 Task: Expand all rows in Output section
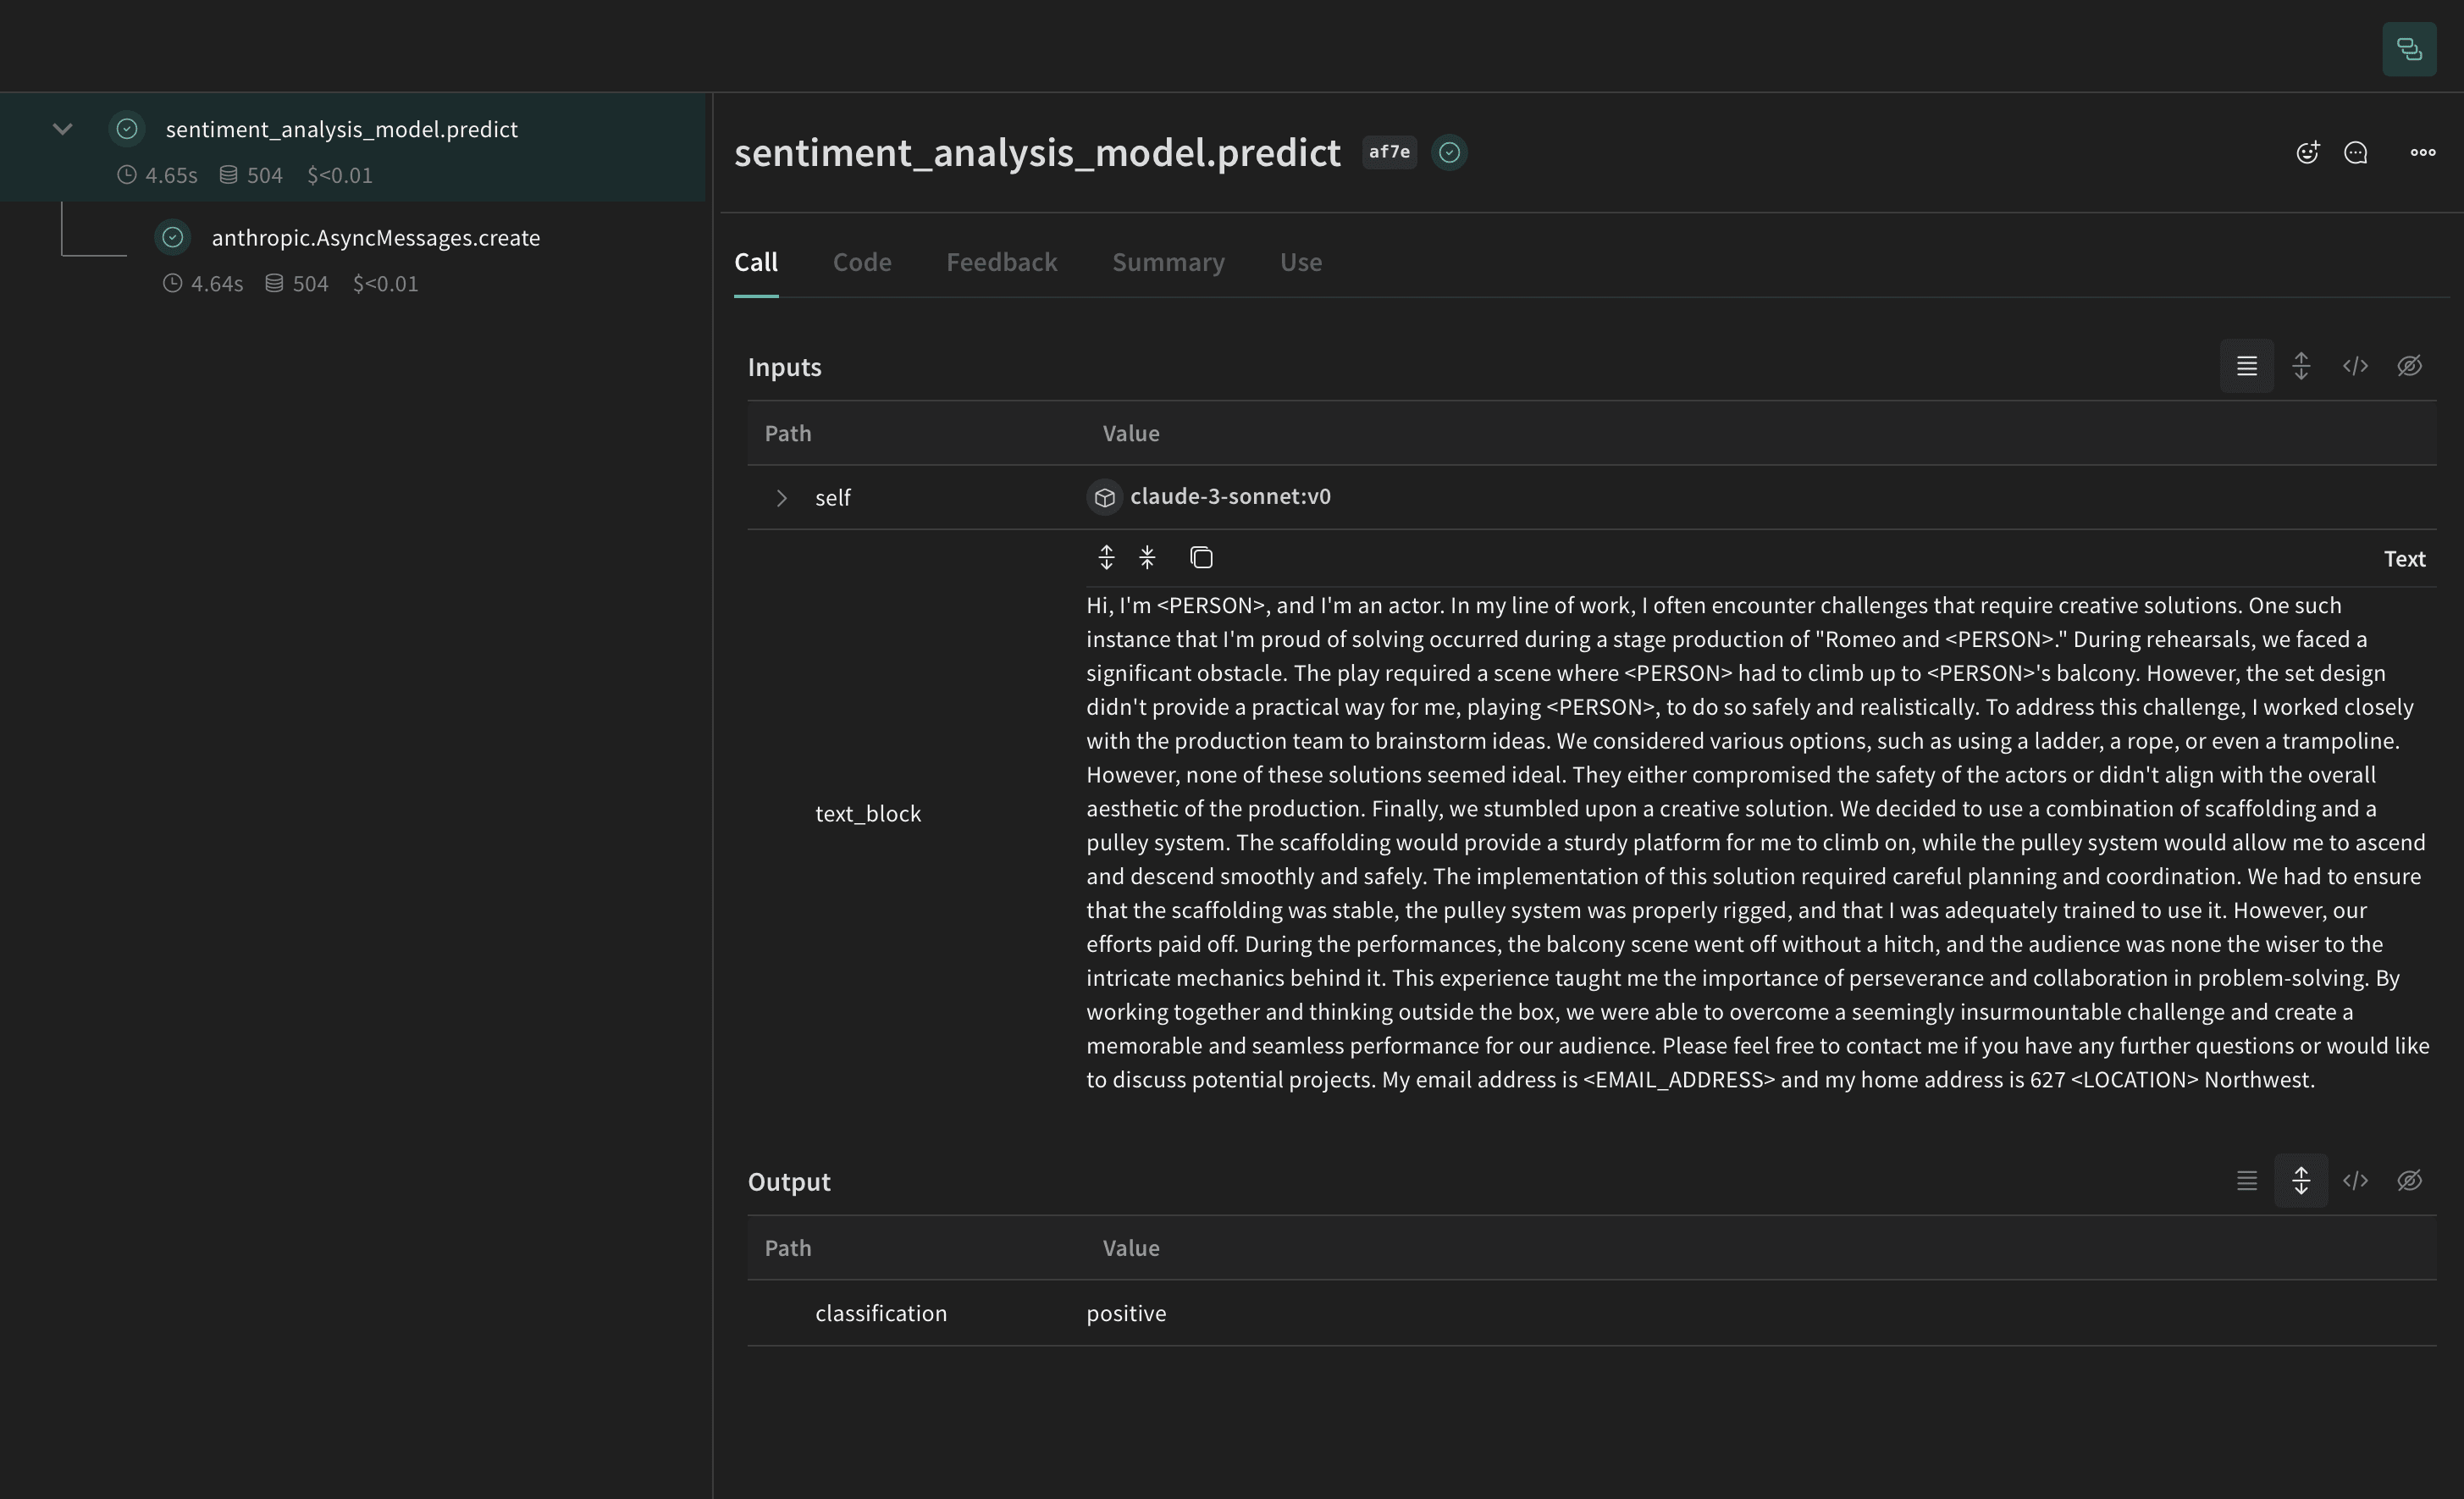pyautogui.click(x=2301, y=1181)
